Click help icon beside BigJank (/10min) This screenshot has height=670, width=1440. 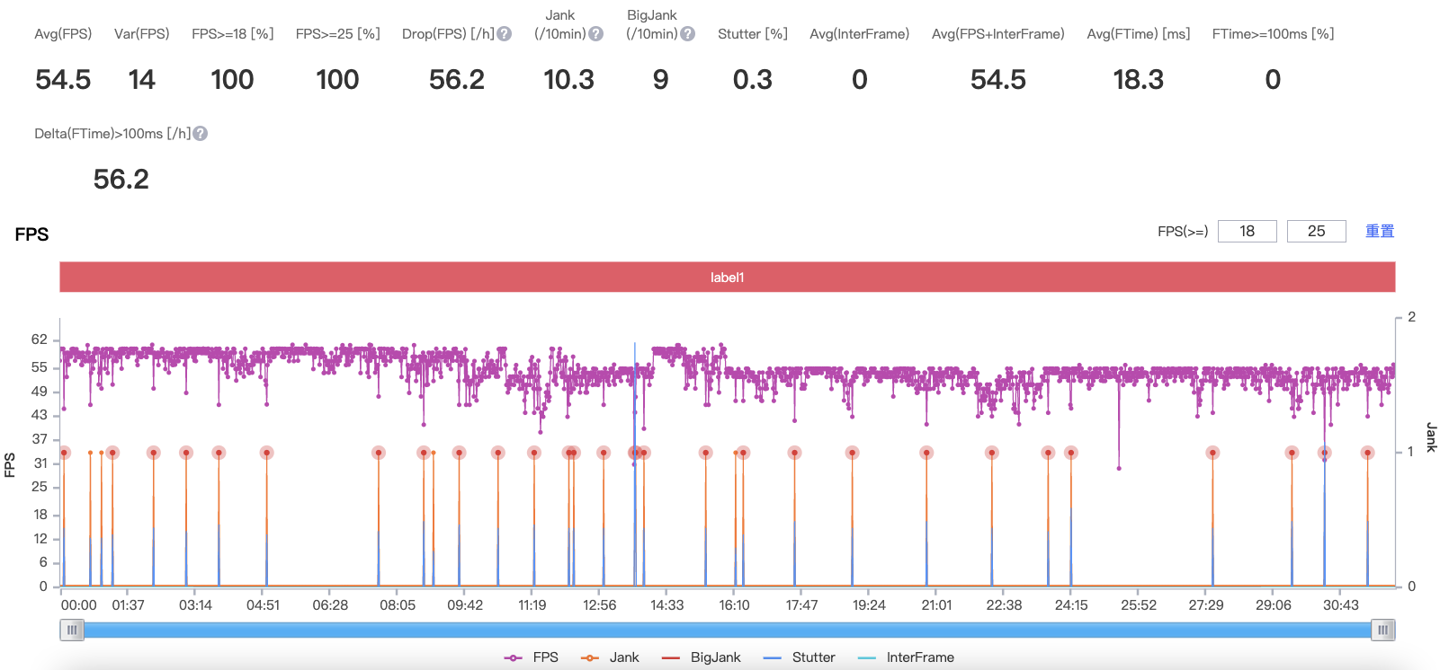(x=688, y=34)
